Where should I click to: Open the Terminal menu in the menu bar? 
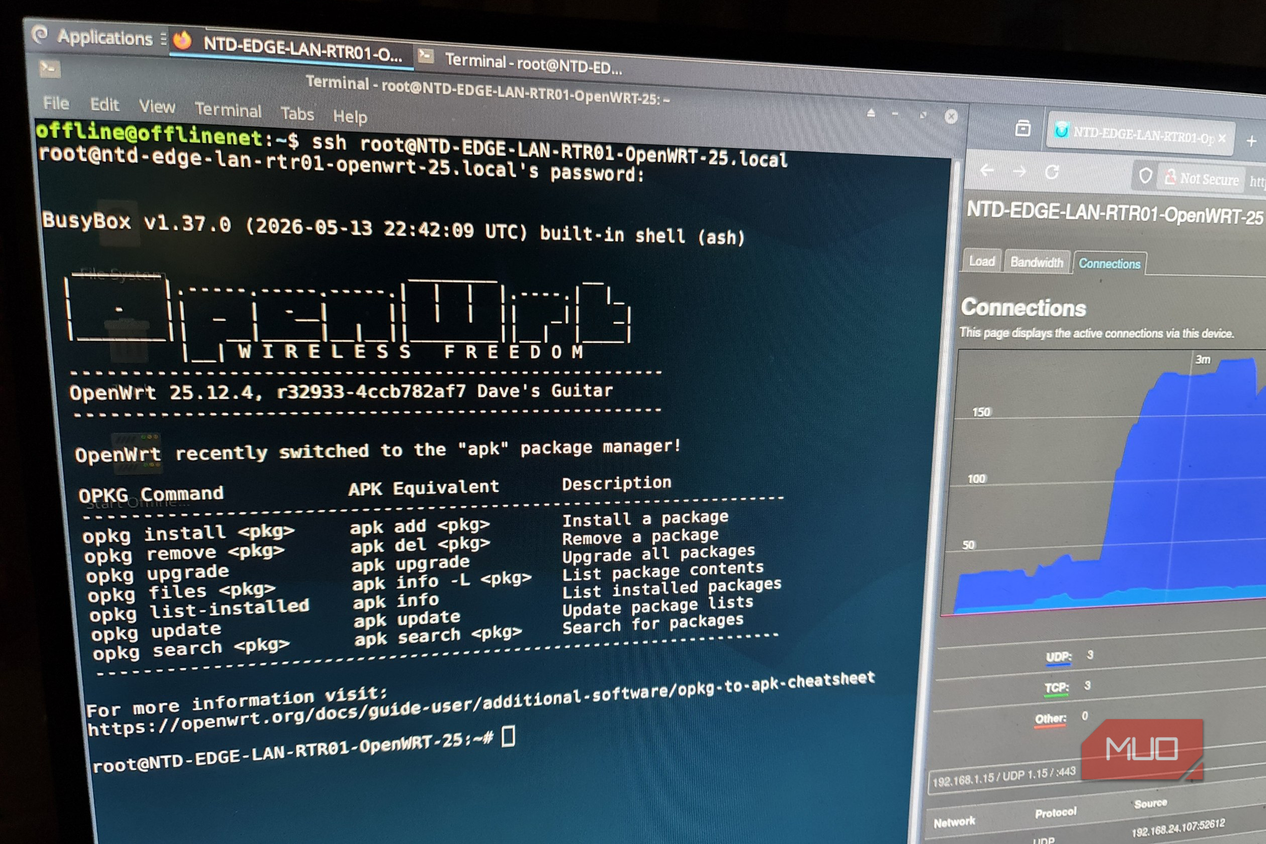point(228,109)
